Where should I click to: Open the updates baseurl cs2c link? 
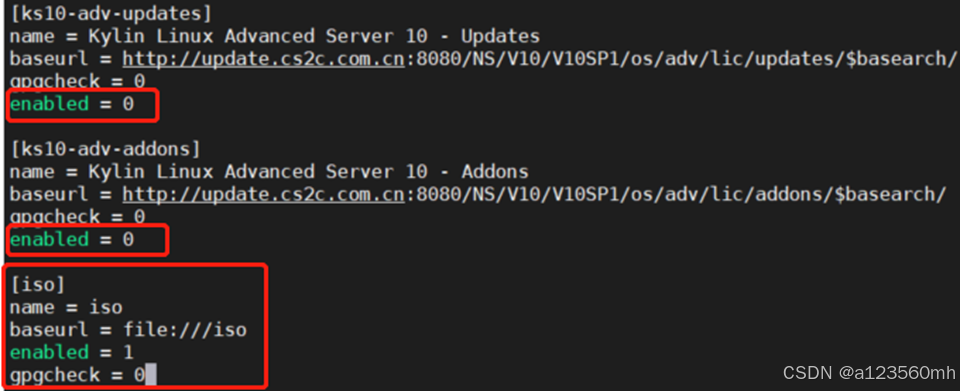point(263,59)
